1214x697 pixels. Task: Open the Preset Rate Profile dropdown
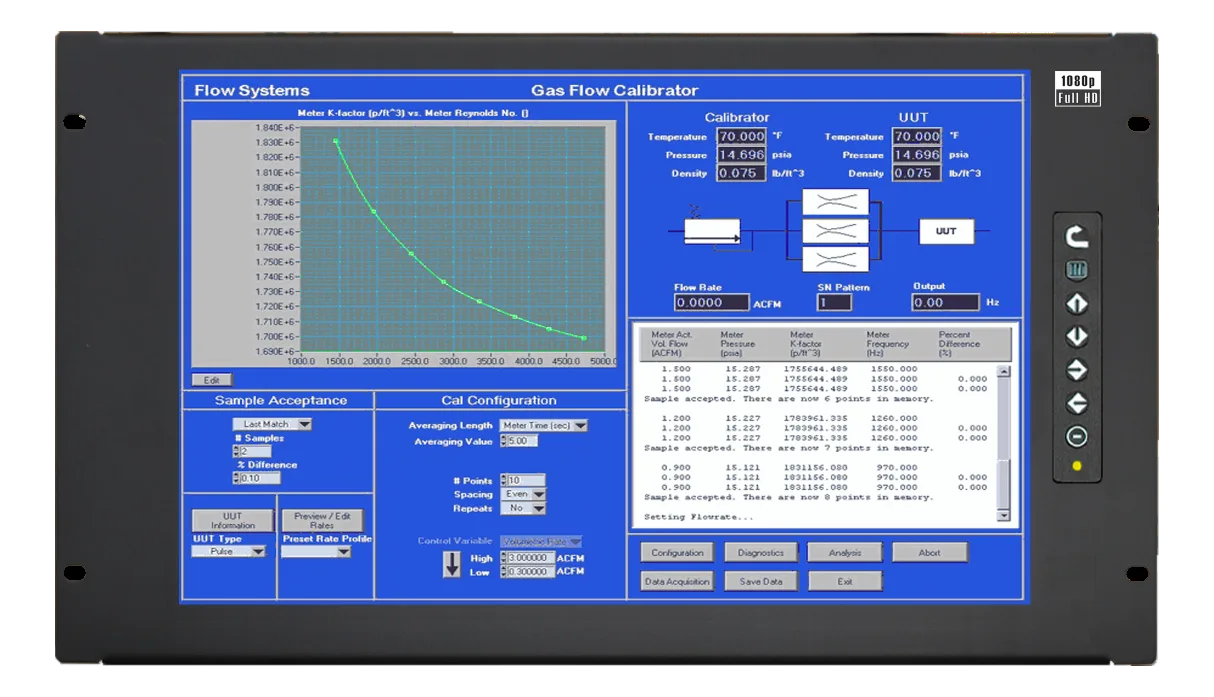316,551
